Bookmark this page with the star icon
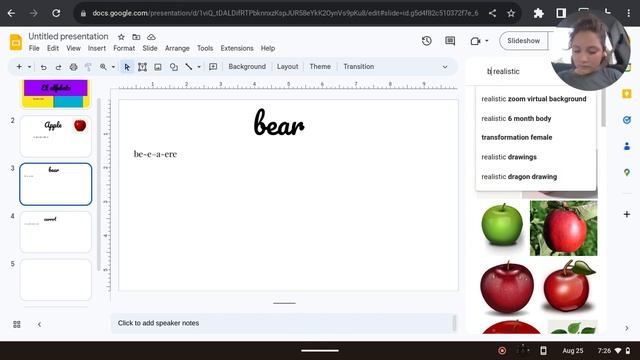640x360 pixels. click(511, 13)
